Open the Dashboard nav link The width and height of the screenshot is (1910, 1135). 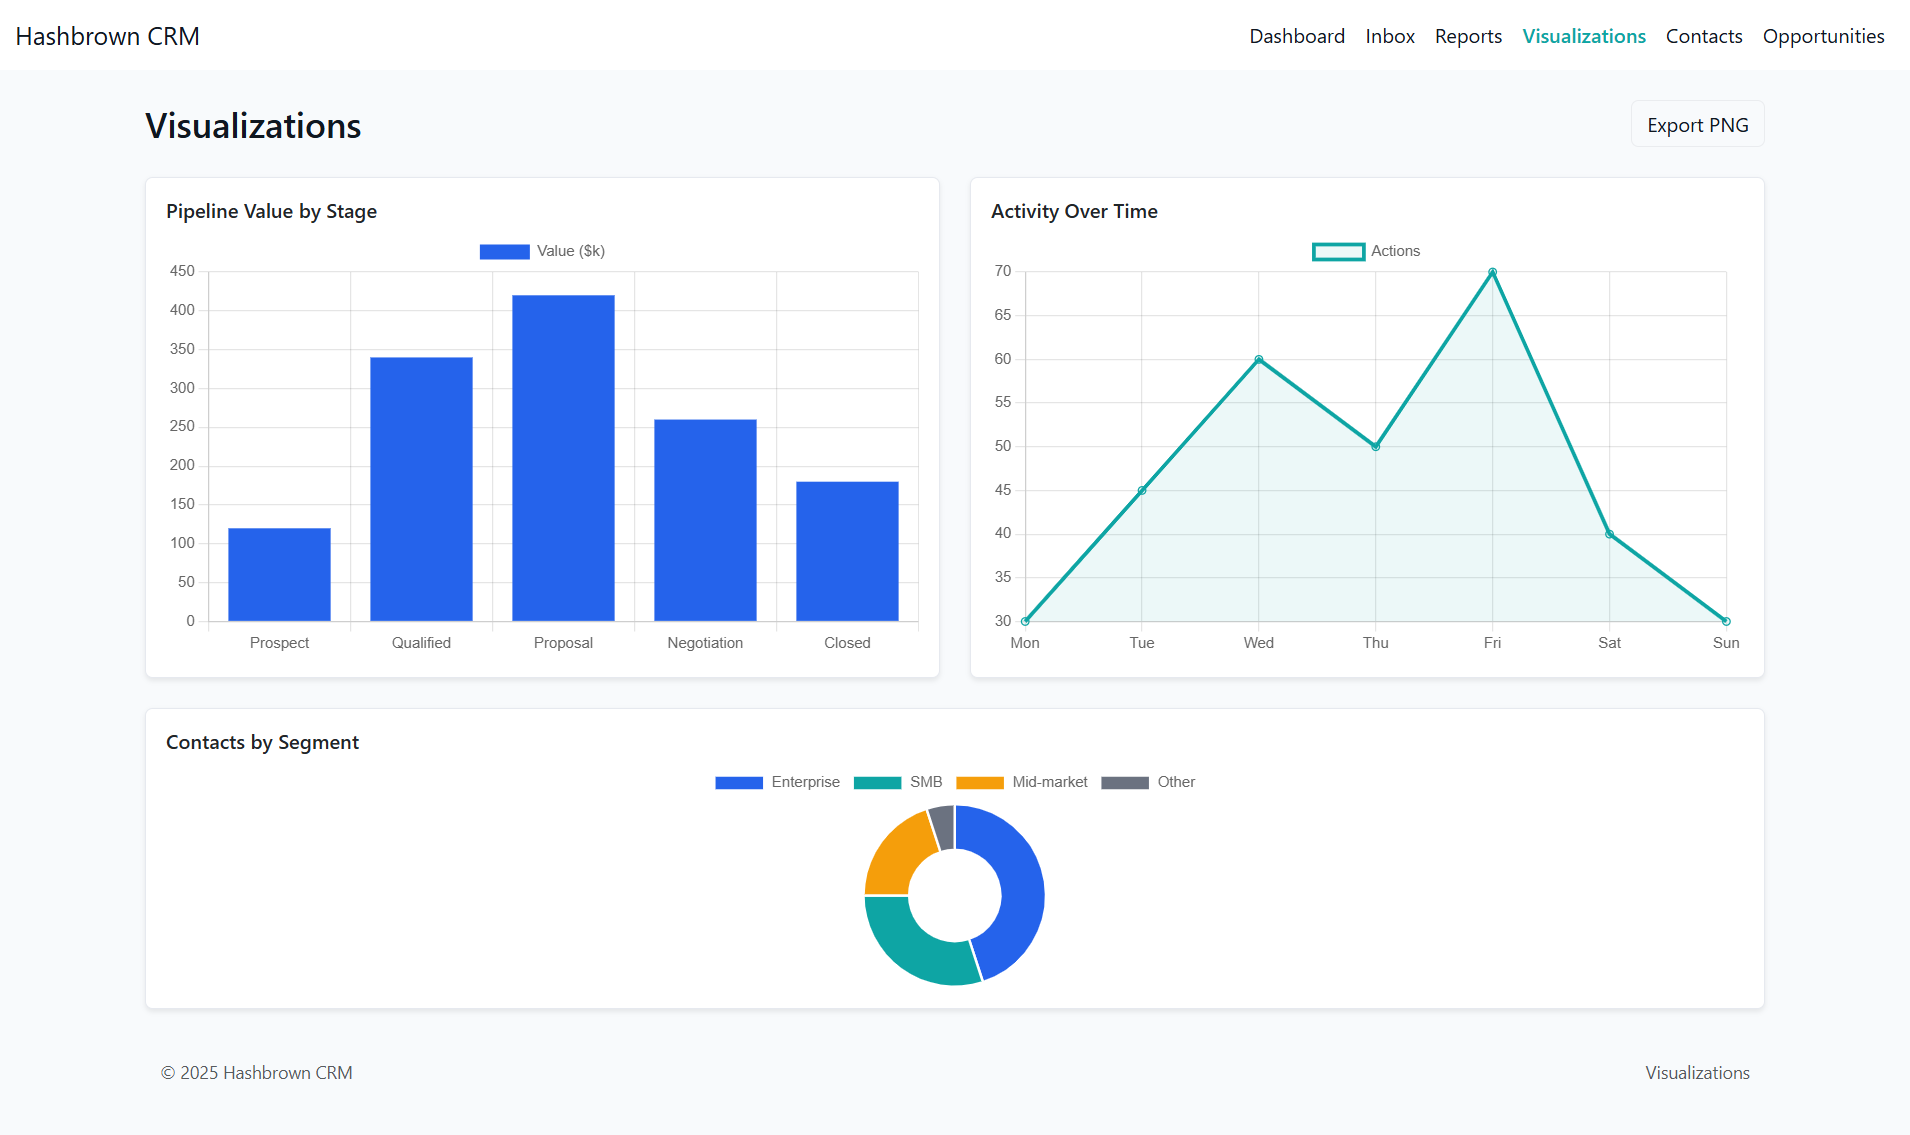coord(1296,36)
